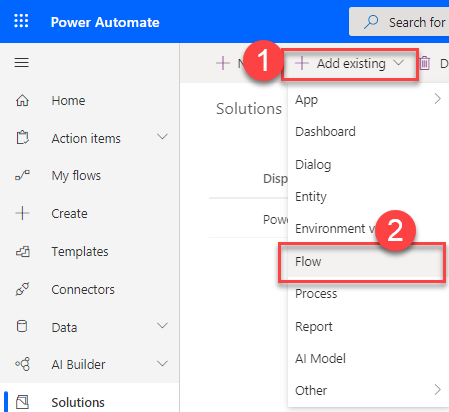Click the Solutions icon in sidebar
The height and width of the screenshot is (412, 449).
[22, 402]
